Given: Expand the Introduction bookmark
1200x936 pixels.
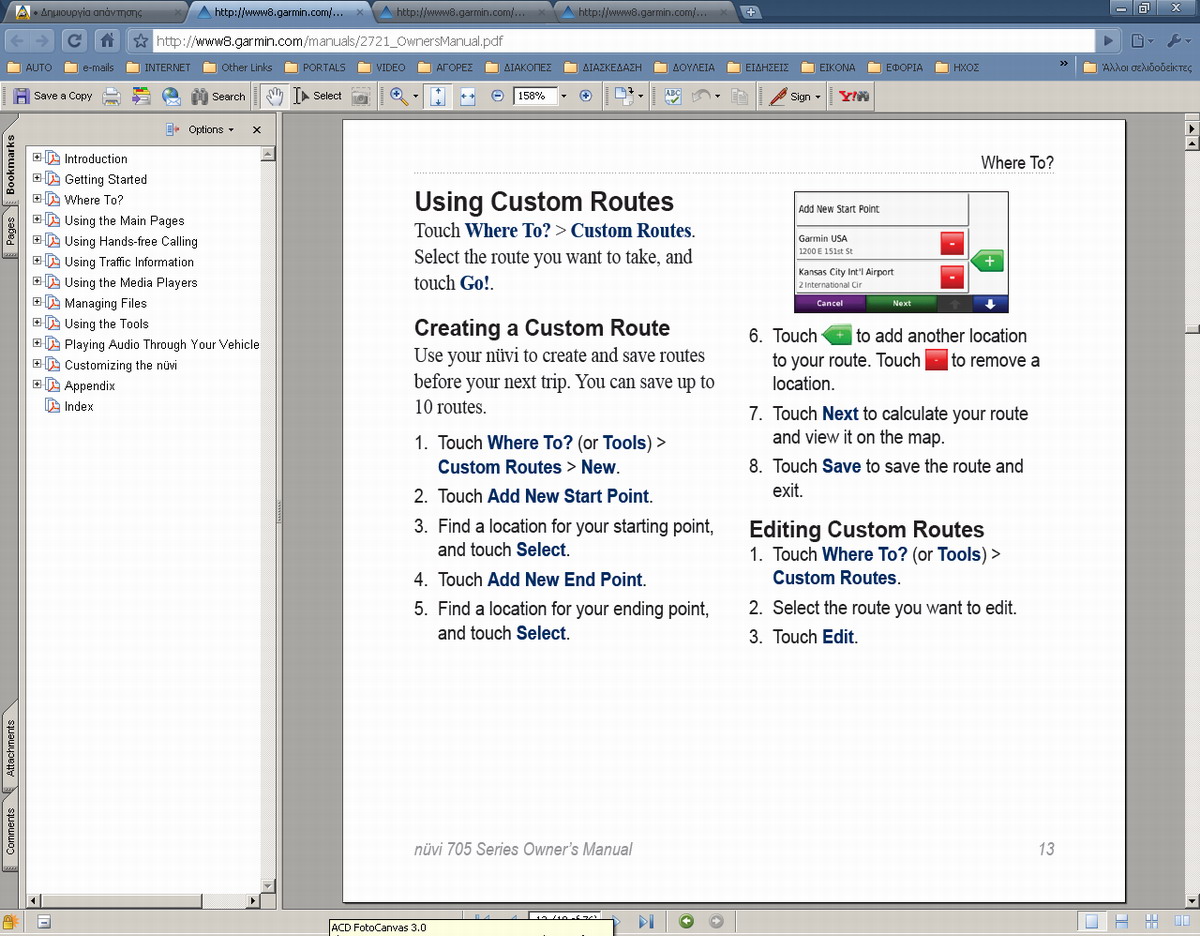Looking at the screenshot, I should (37, 158).
